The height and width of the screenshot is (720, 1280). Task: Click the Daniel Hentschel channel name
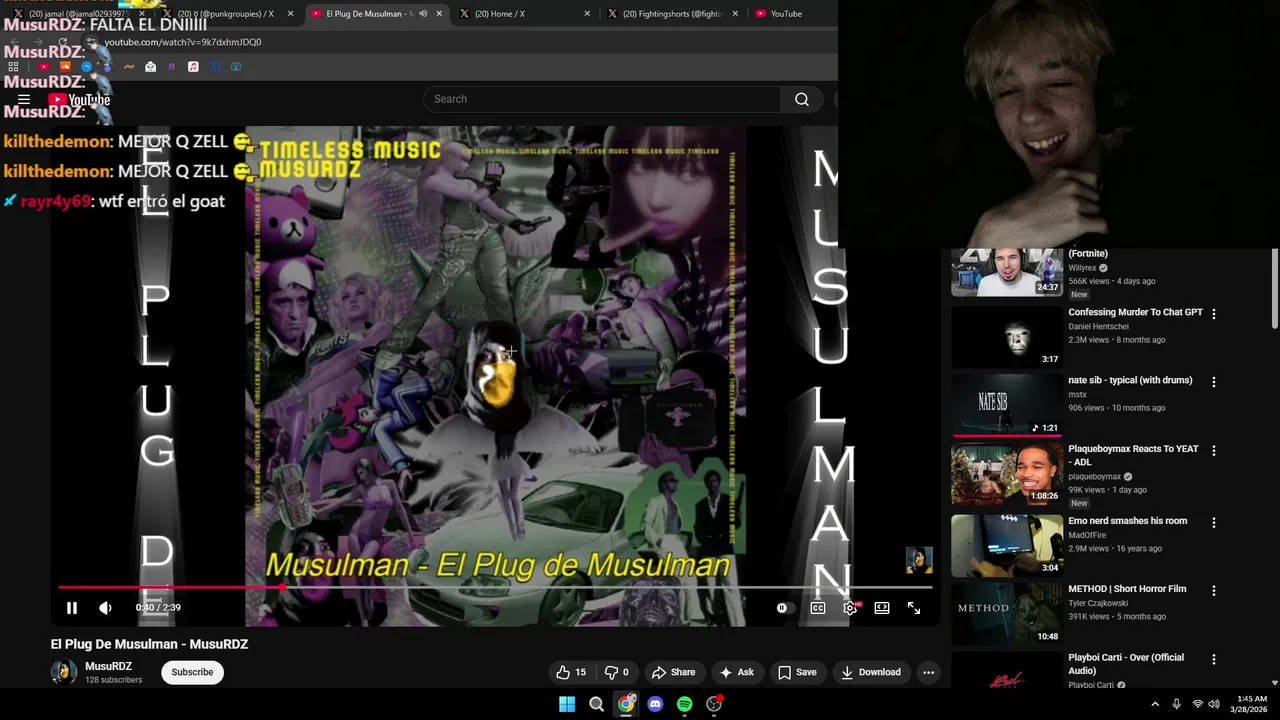point(1098,327)
